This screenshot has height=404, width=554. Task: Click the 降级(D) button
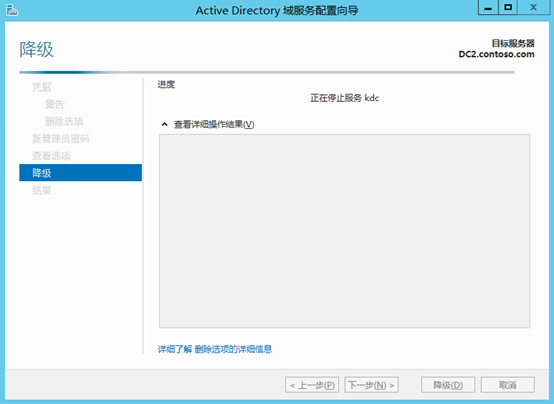click(x=448, y=385)
